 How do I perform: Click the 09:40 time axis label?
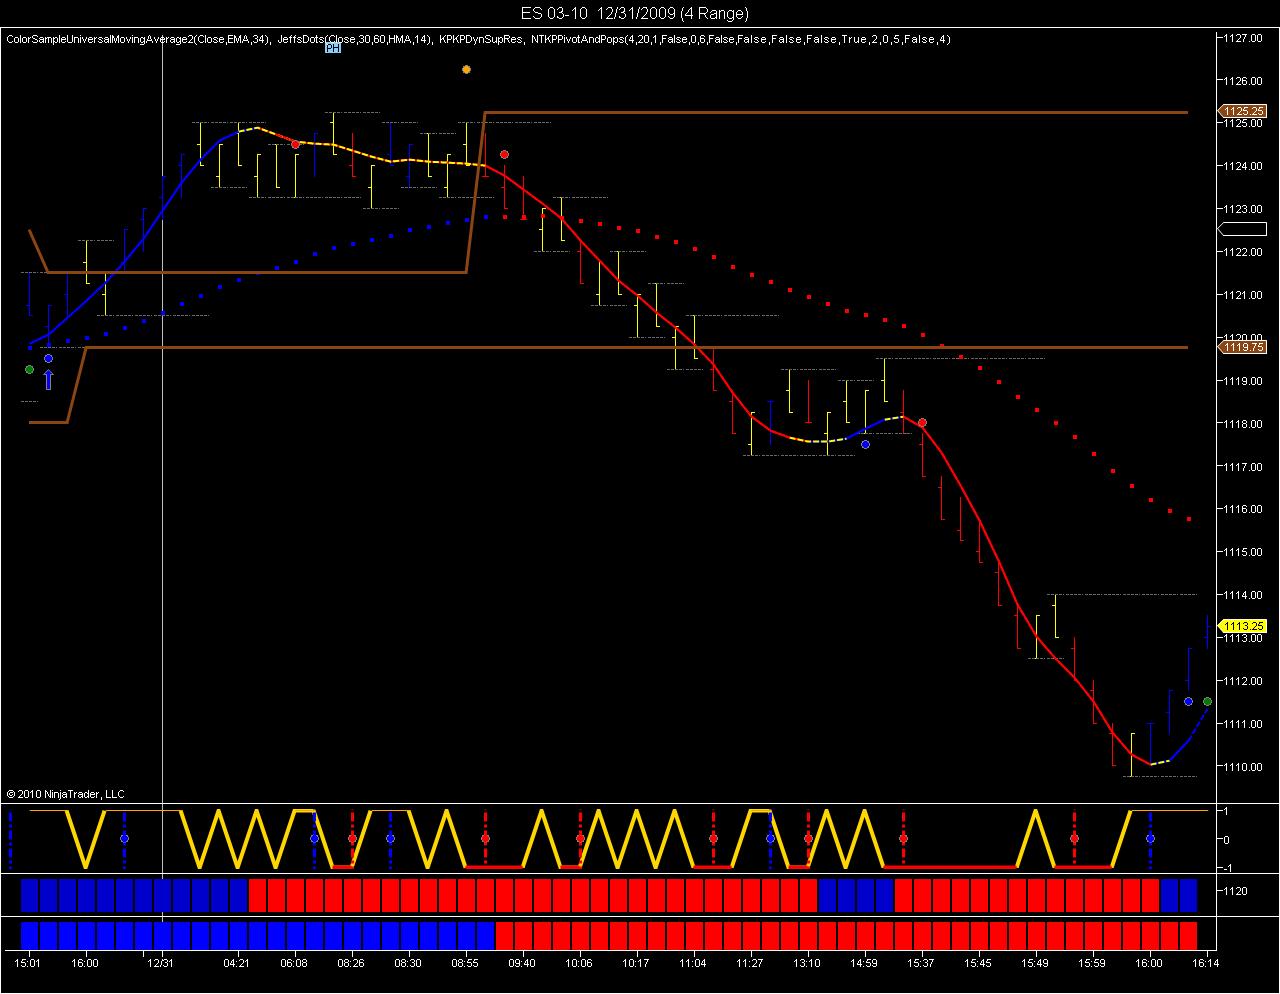pyautogui.click(x=522, y=963)
